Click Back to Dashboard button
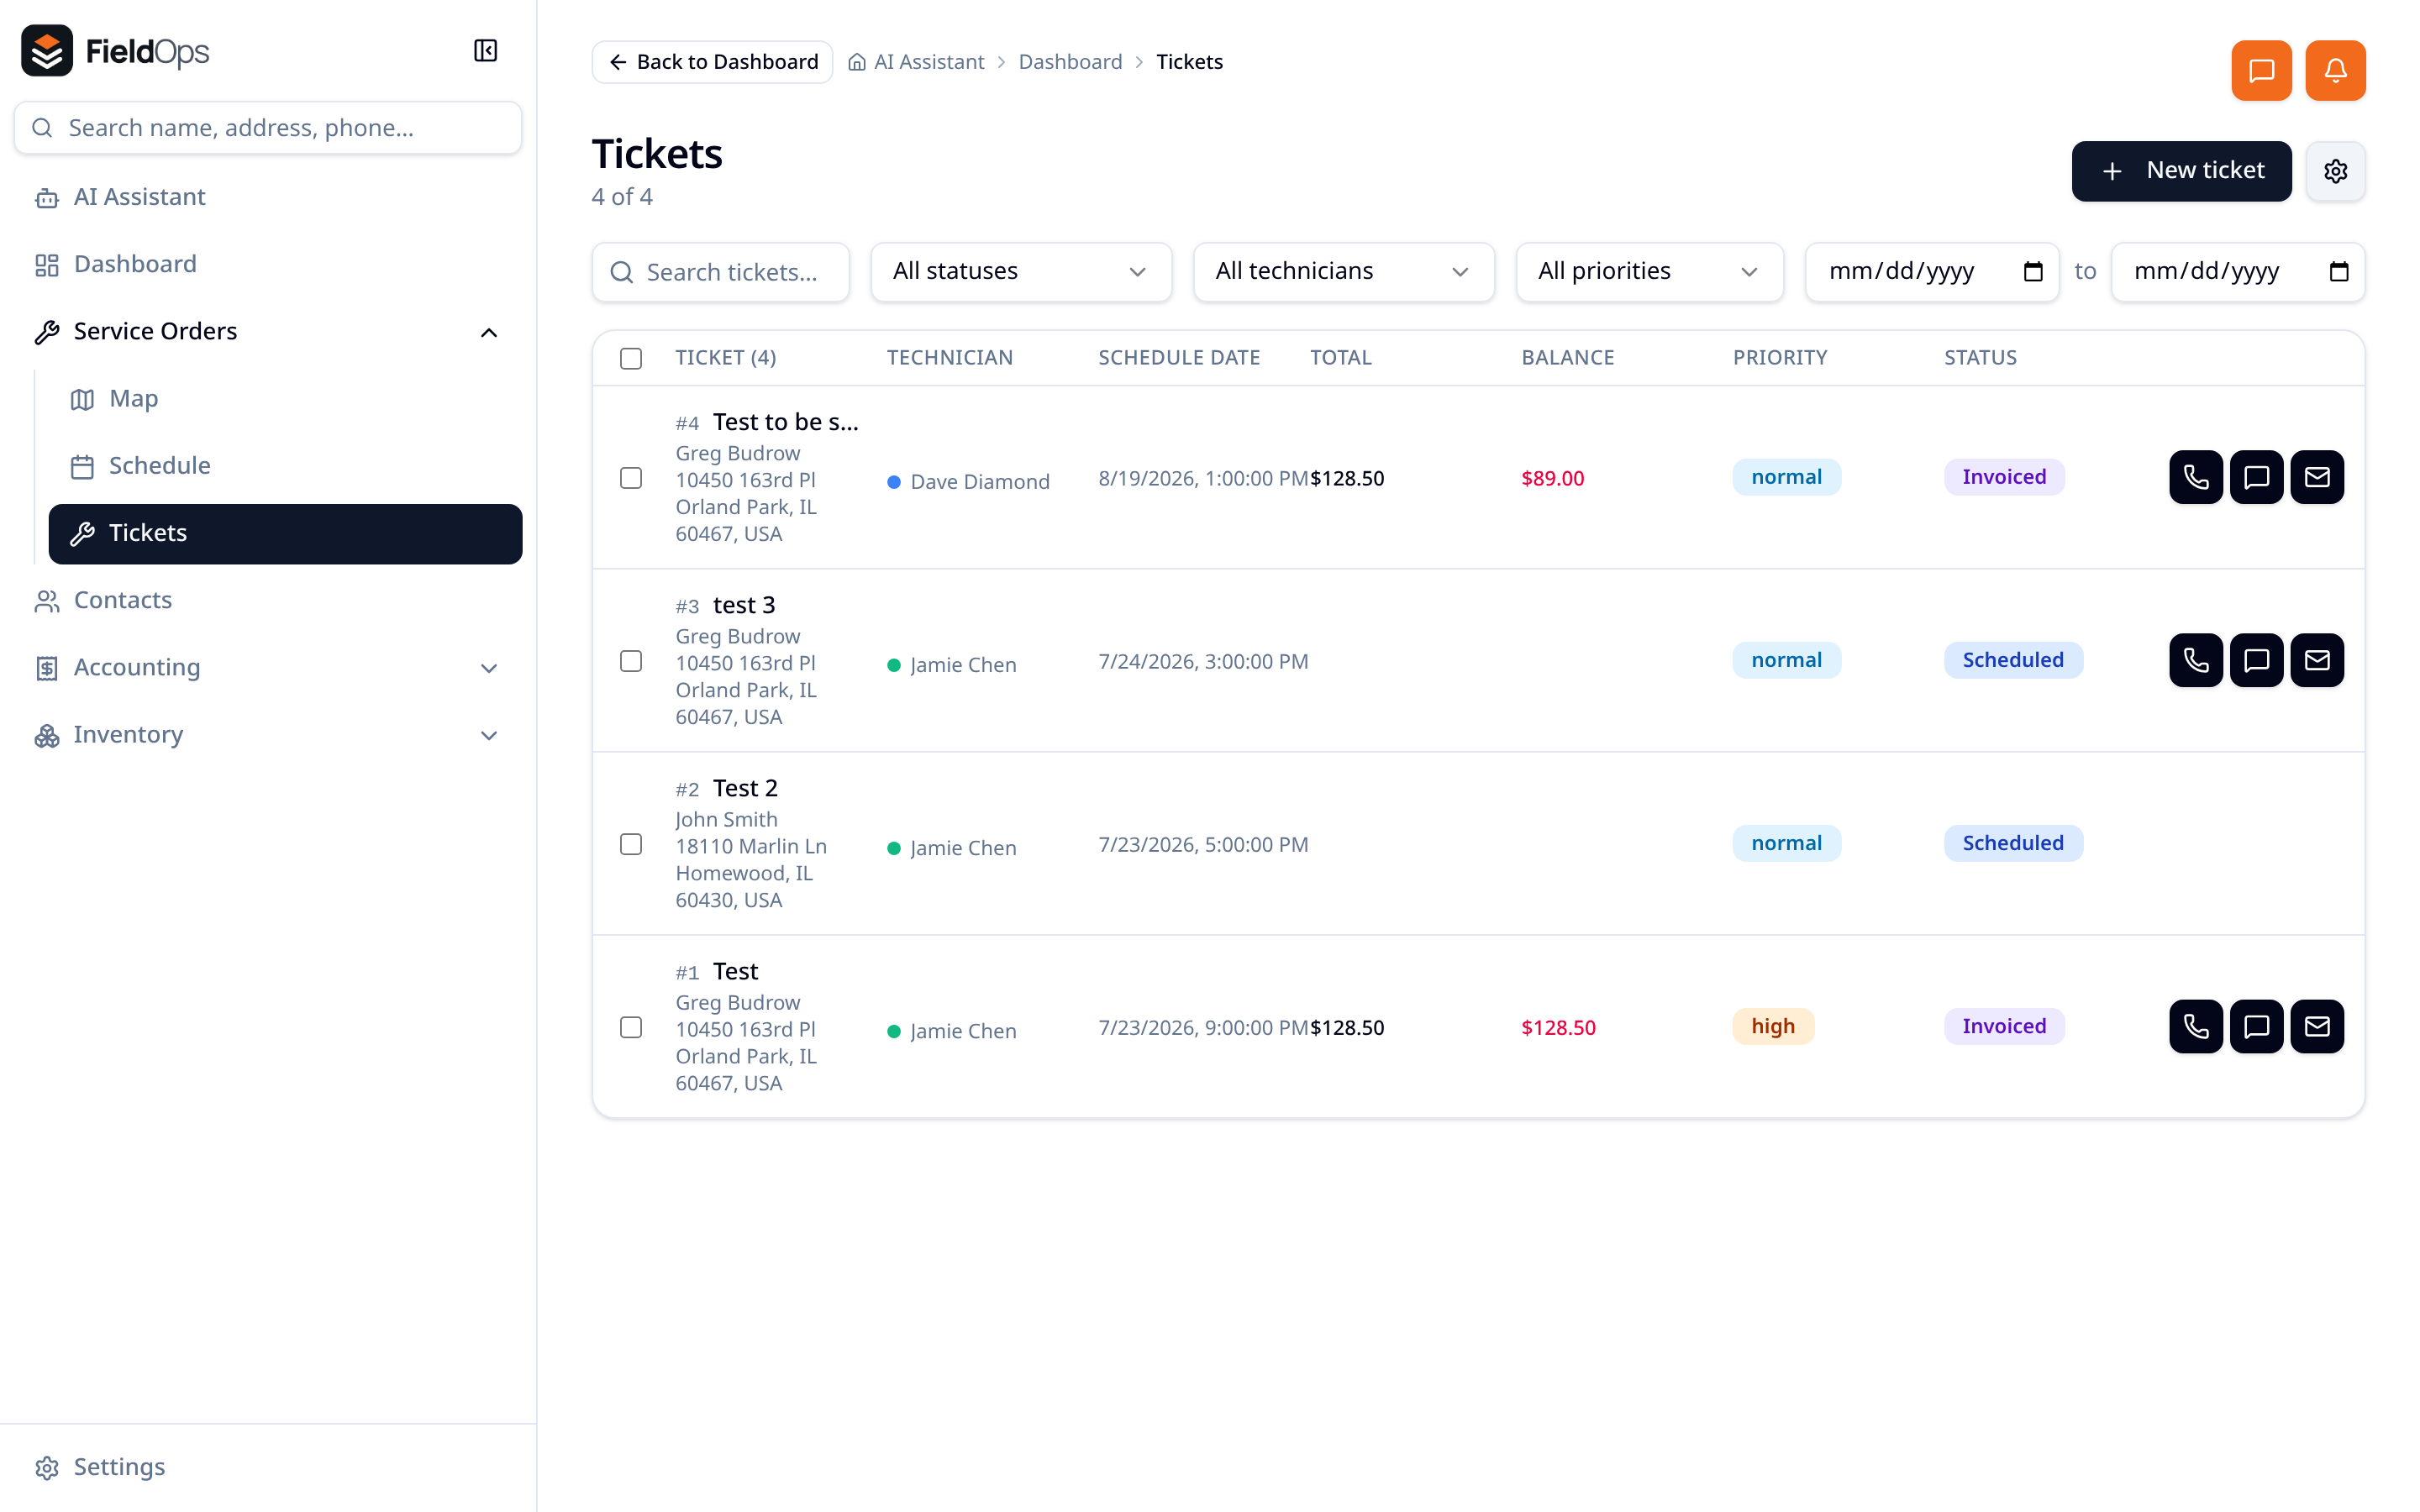This screenshot has height=1512, width=2420. click(x=712, y=62)
